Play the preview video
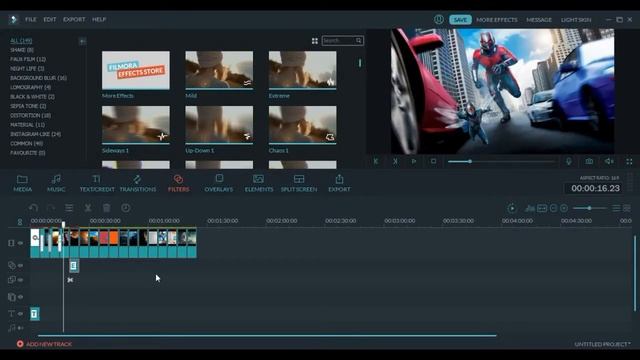Screen dimensions: 640x360 [414, 162]
